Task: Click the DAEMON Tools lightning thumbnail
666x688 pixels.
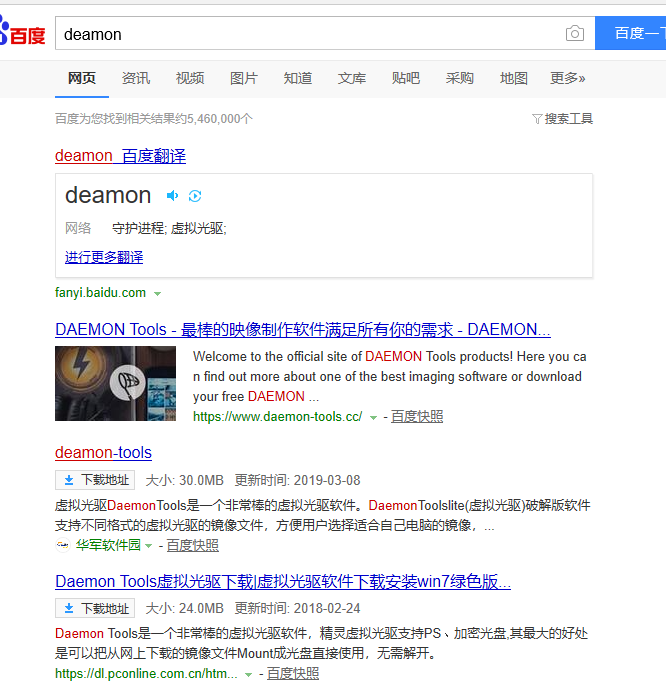Action: 115,383
